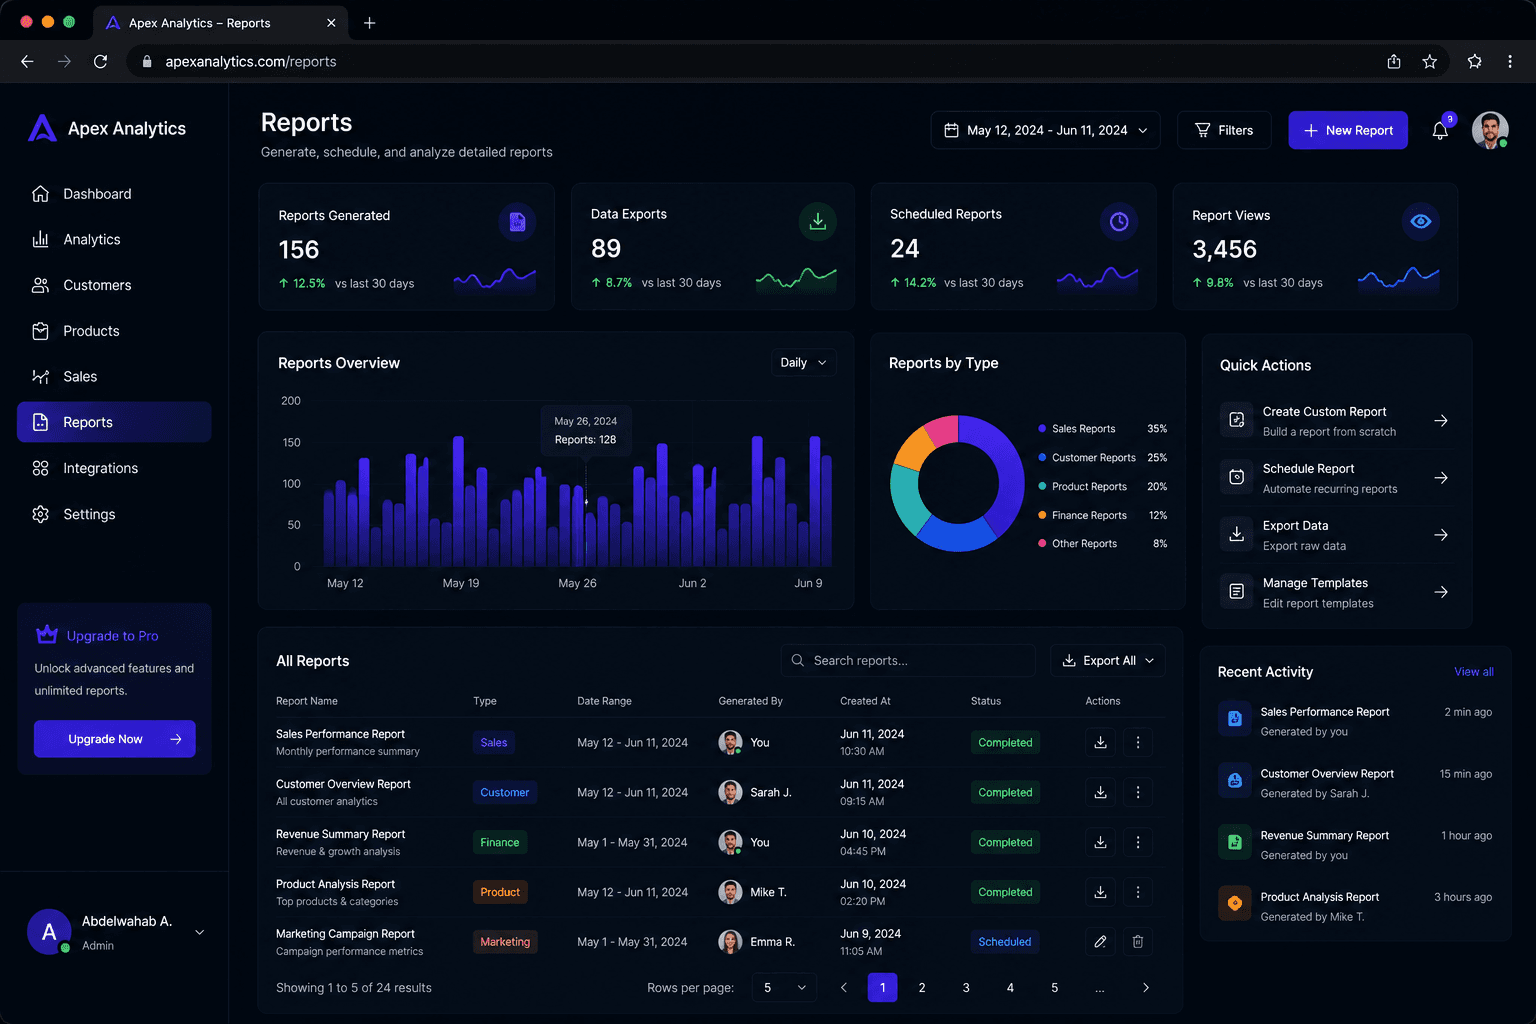Click the Sales Reports legend color dot

tap(1043, 429)
